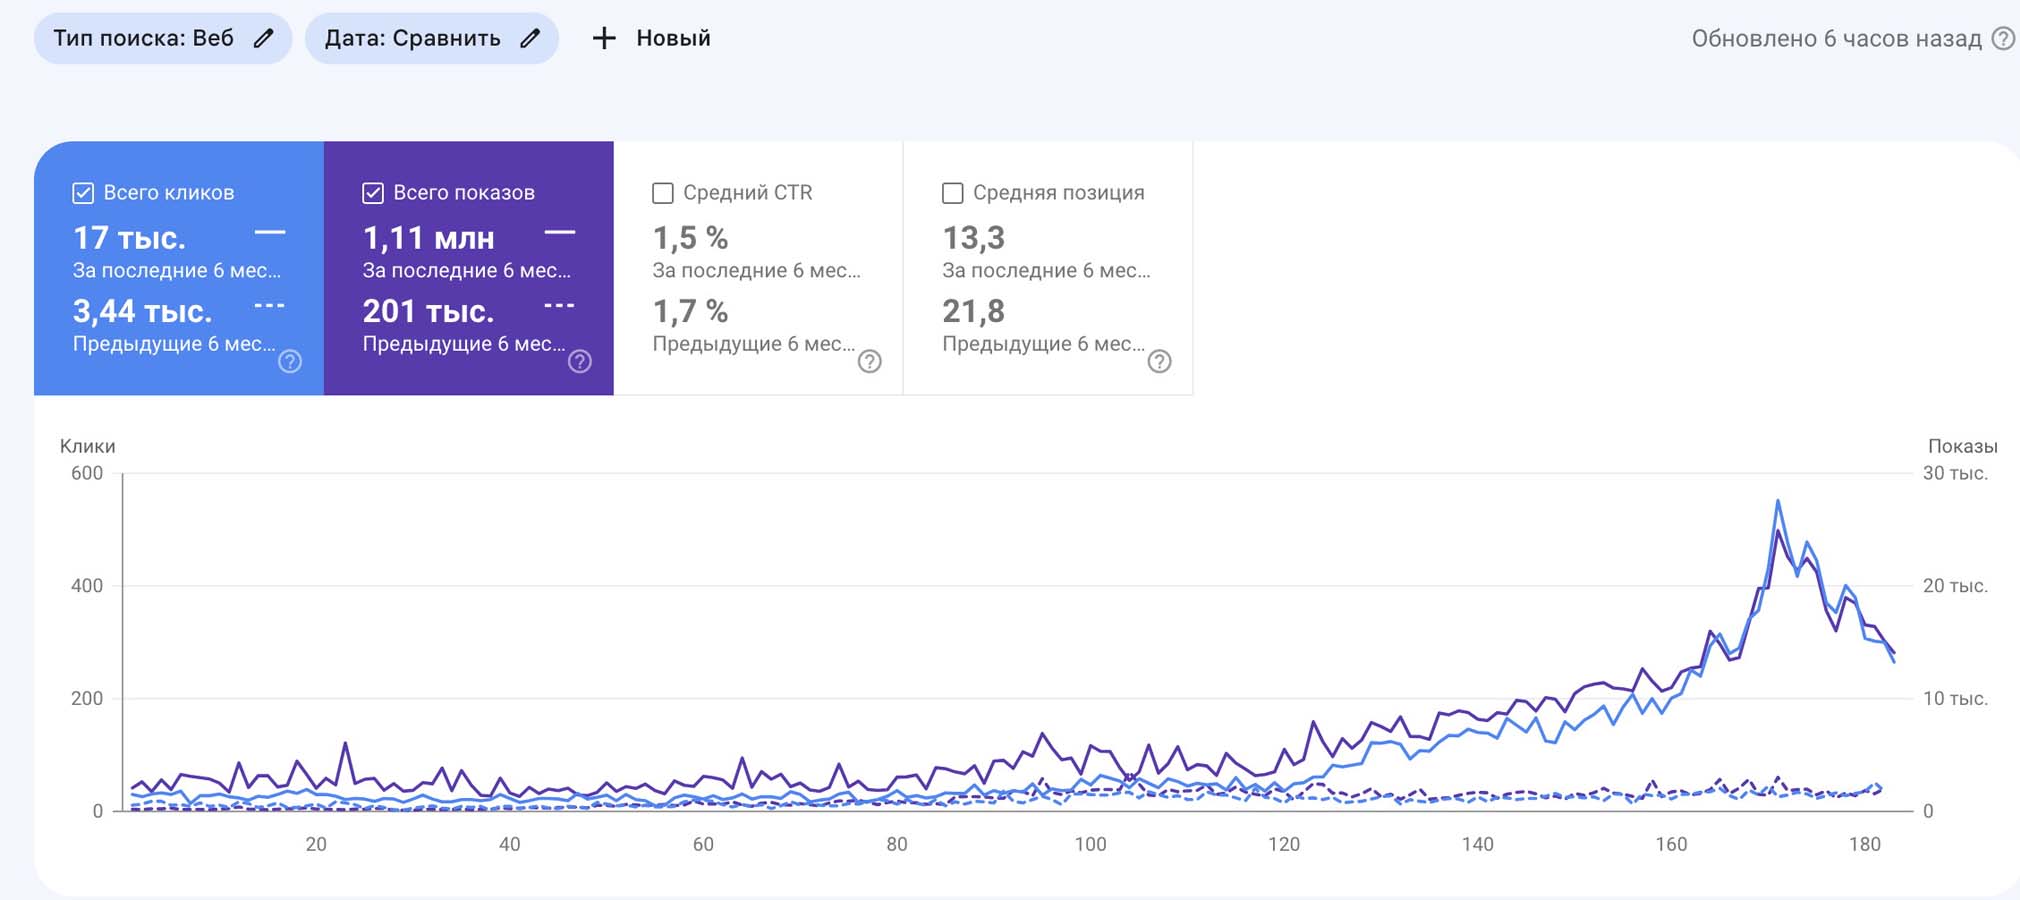Enable the Средняя позиция checkbox
This screenshot has height=900, width=2020.
[x=953, y=193]
